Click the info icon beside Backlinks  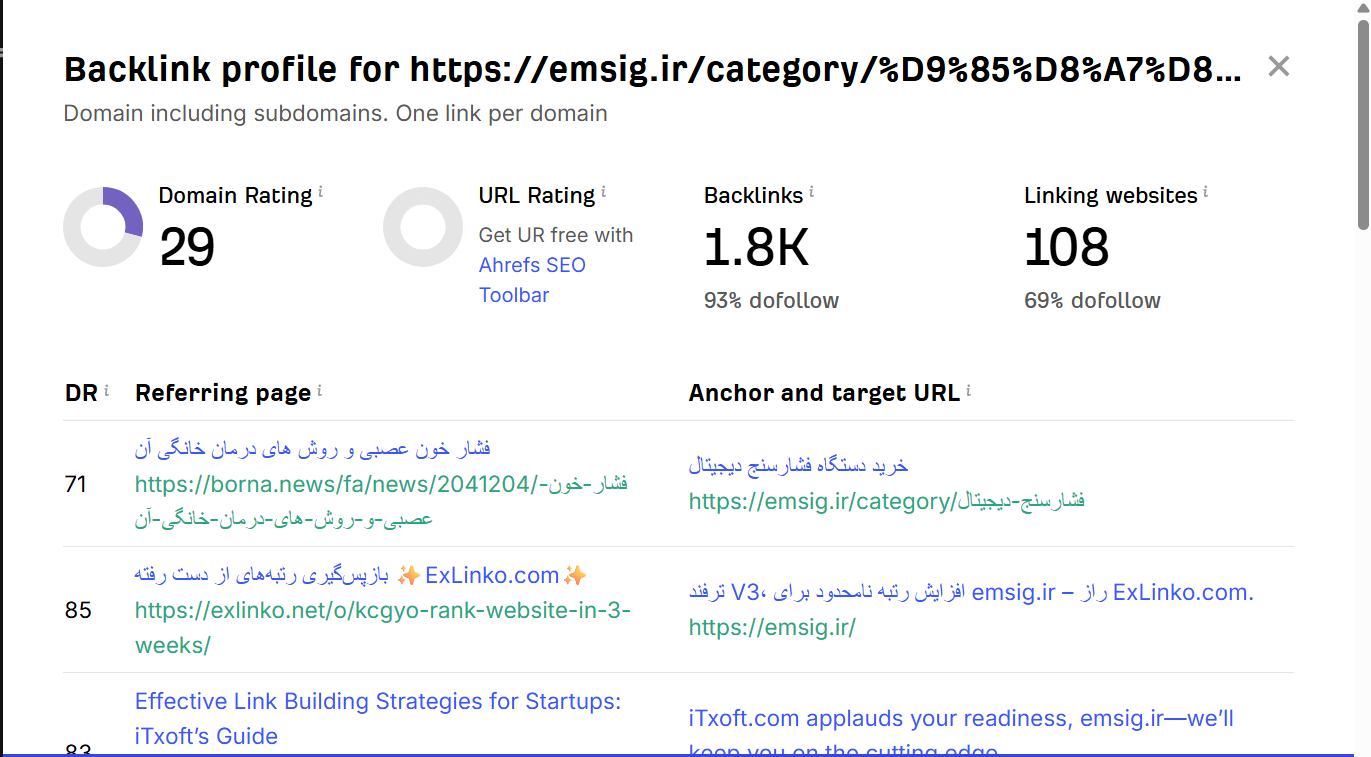point(811,192)
